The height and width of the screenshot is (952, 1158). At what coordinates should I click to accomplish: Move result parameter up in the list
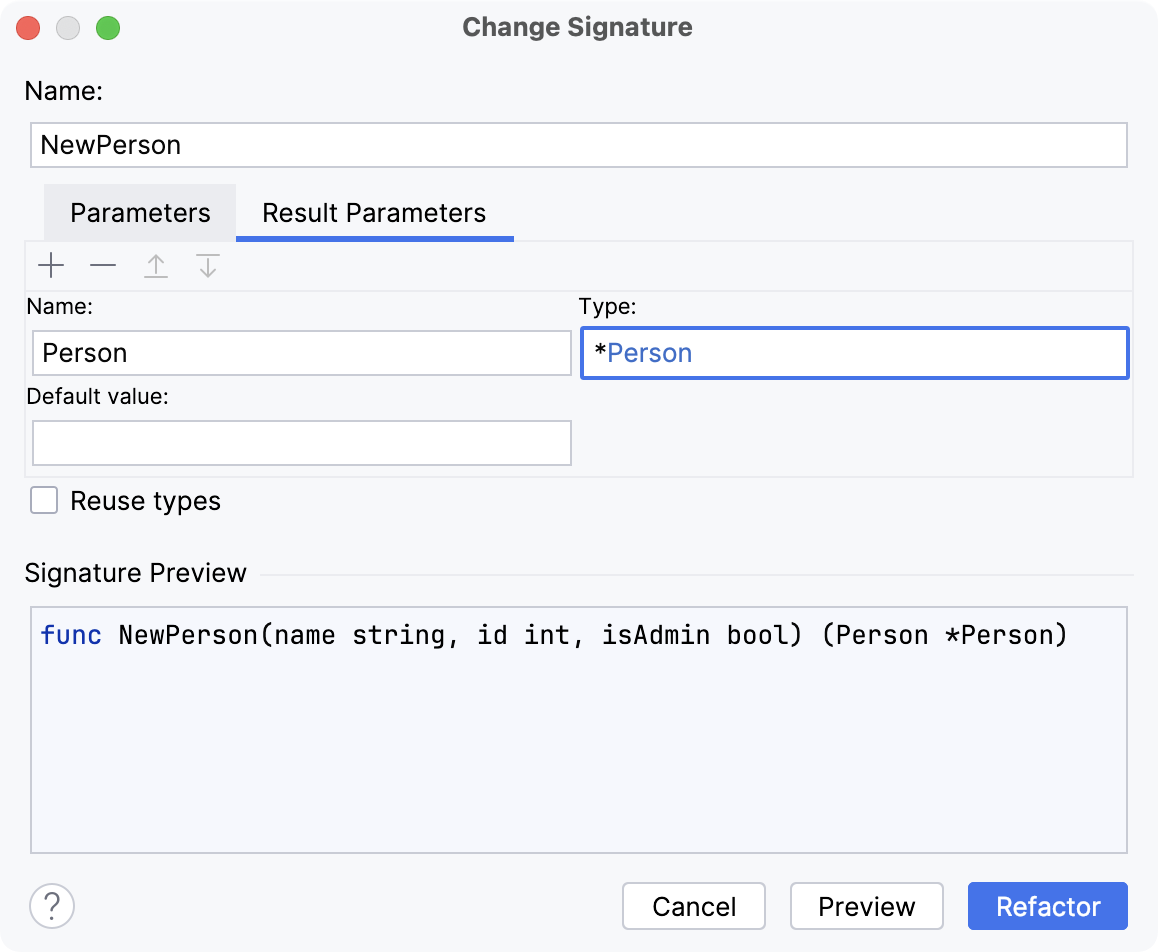click(156, 265)
